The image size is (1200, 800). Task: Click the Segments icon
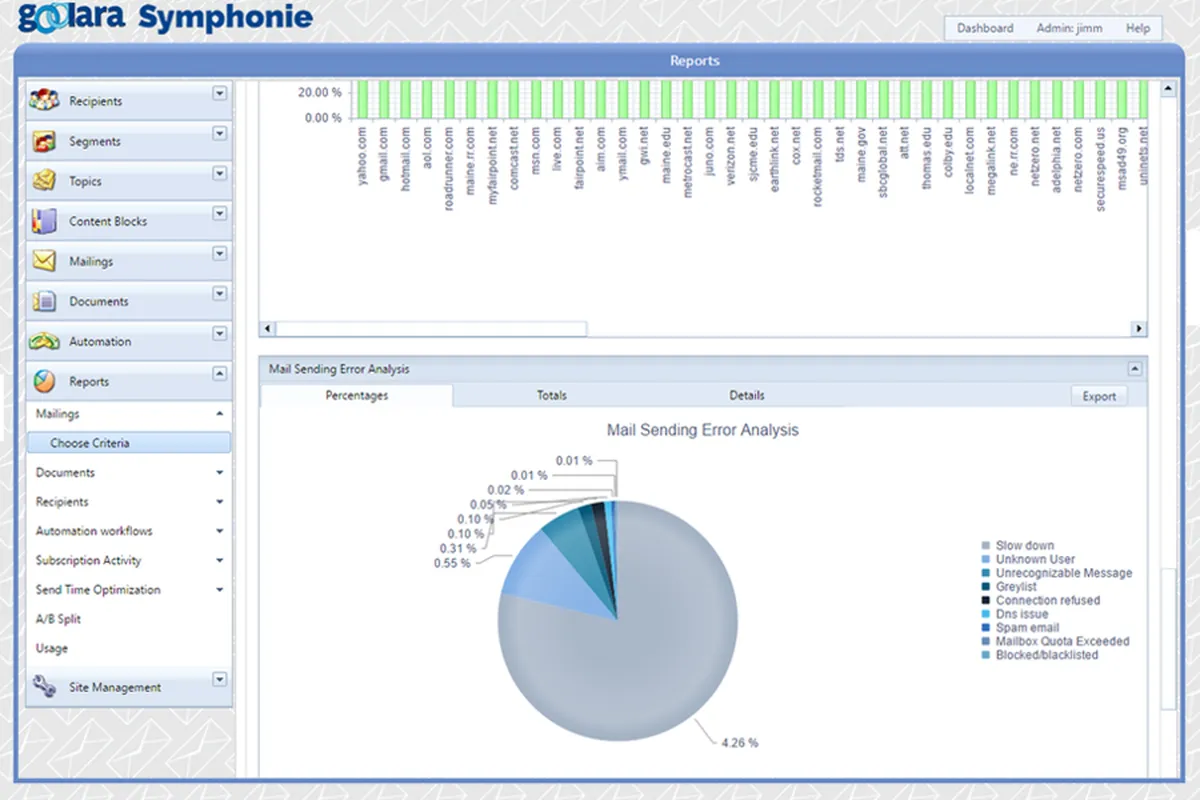45,141
